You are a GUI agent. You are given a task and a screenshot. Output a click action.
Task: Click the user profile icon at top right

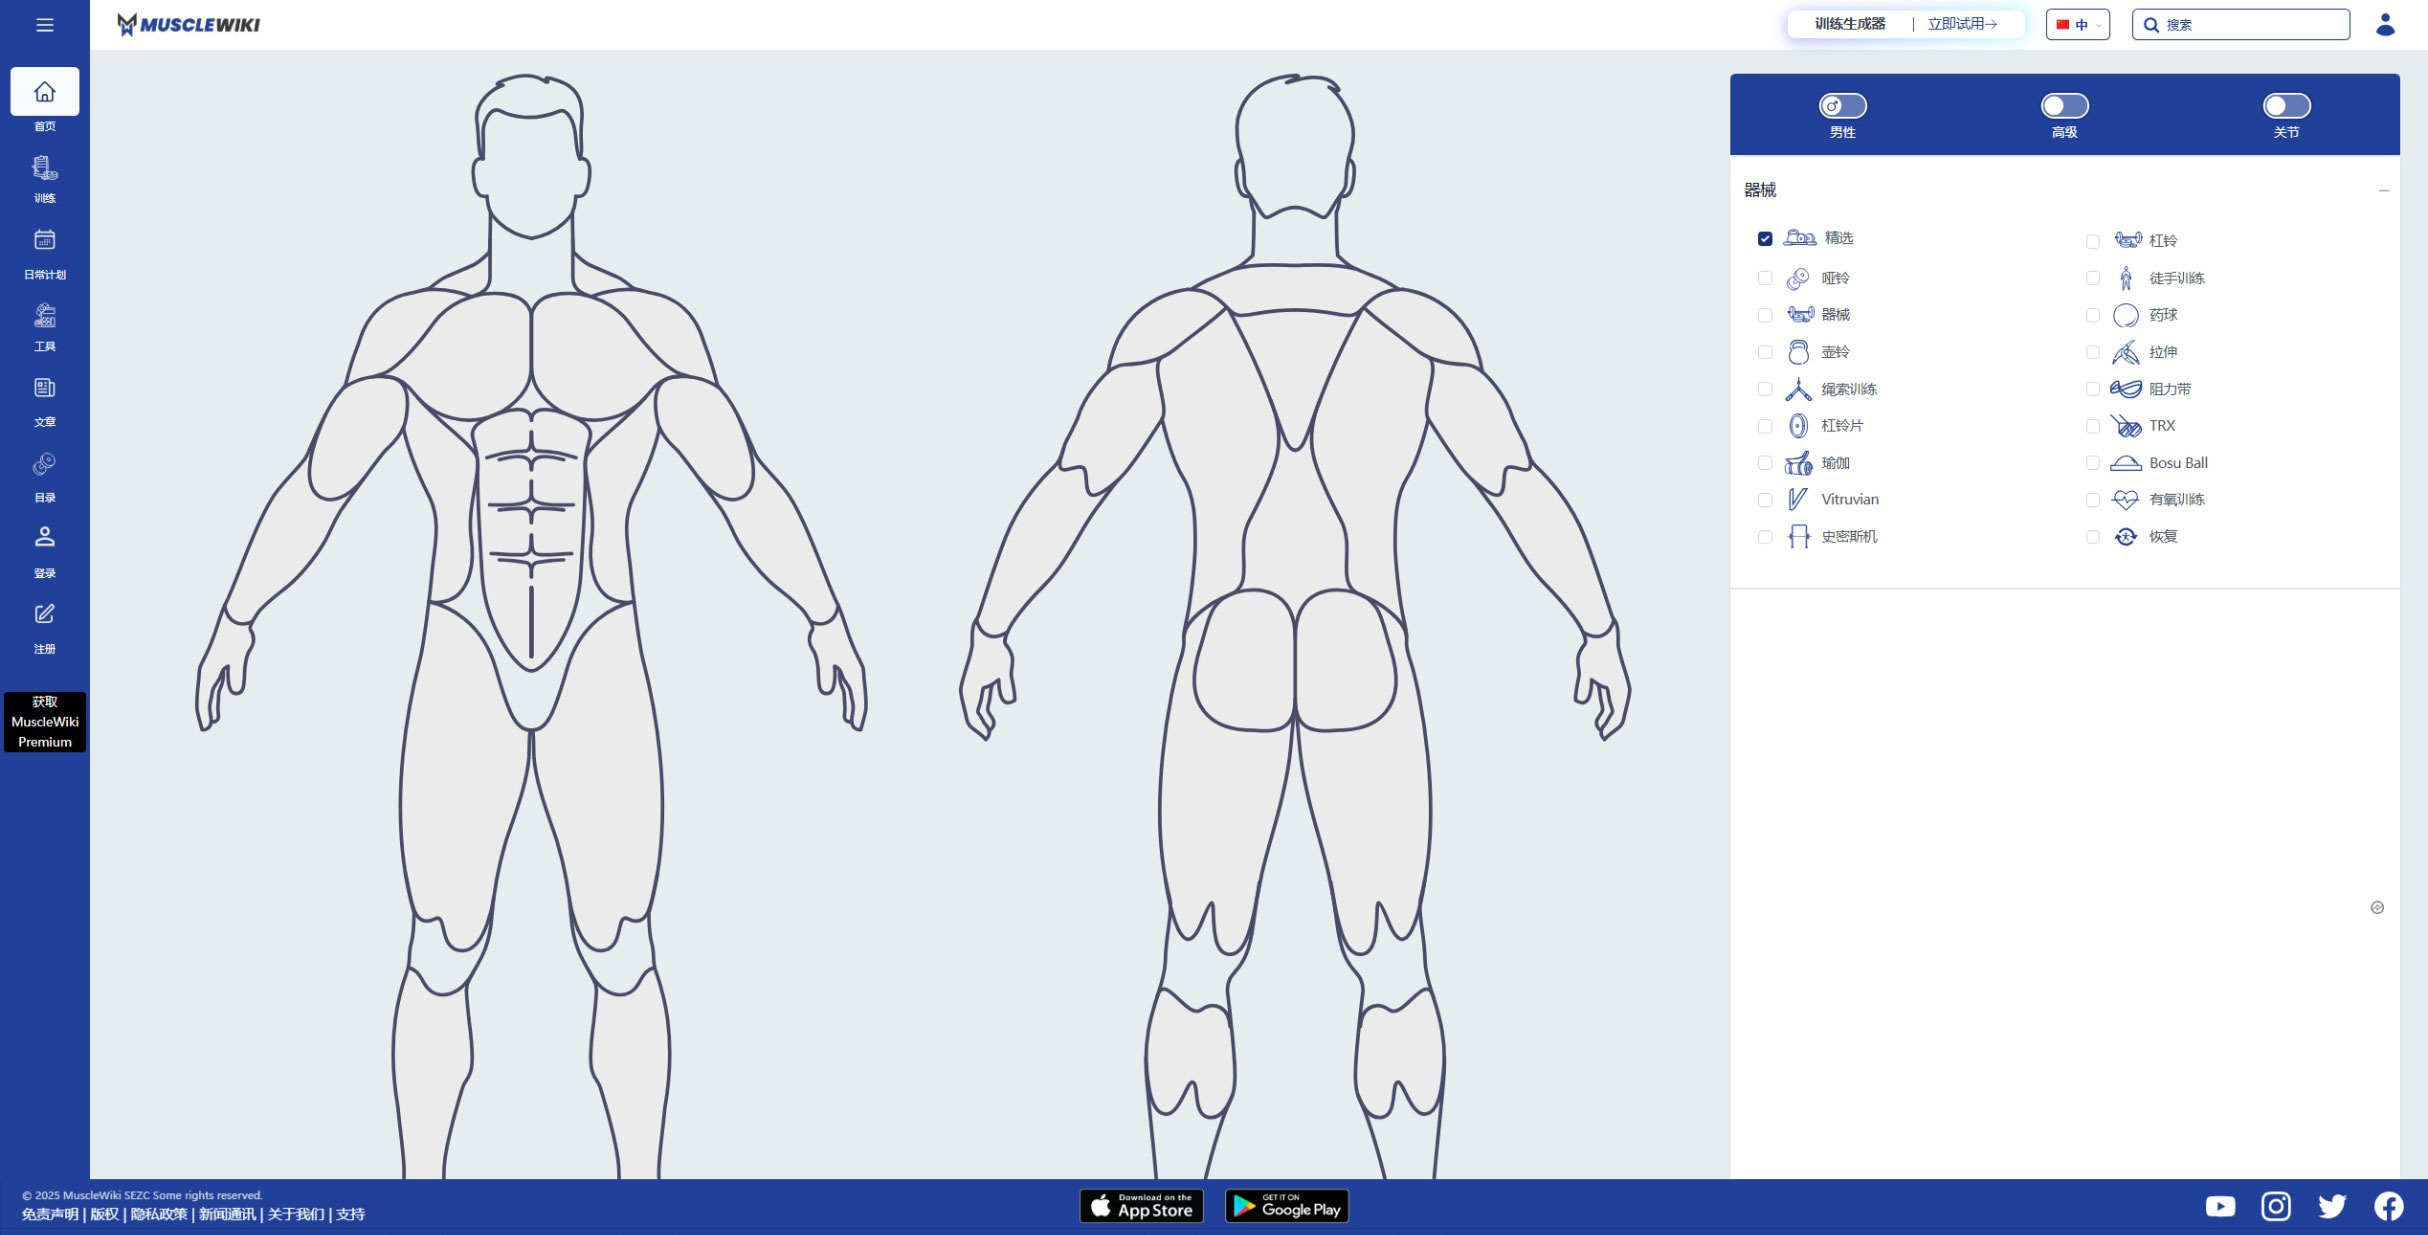tap(2385, 25)
